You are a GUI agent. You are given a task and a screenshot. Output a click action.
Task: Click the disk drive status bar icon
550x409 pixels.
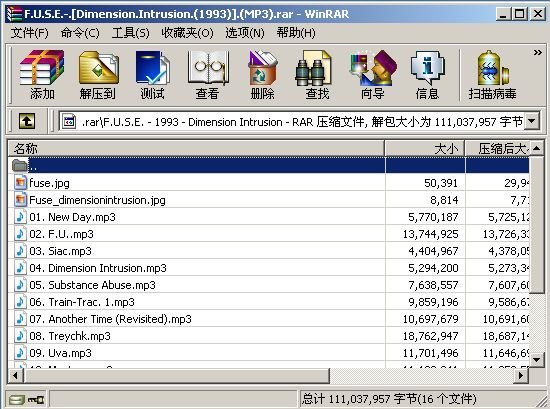tap(17, 400)
